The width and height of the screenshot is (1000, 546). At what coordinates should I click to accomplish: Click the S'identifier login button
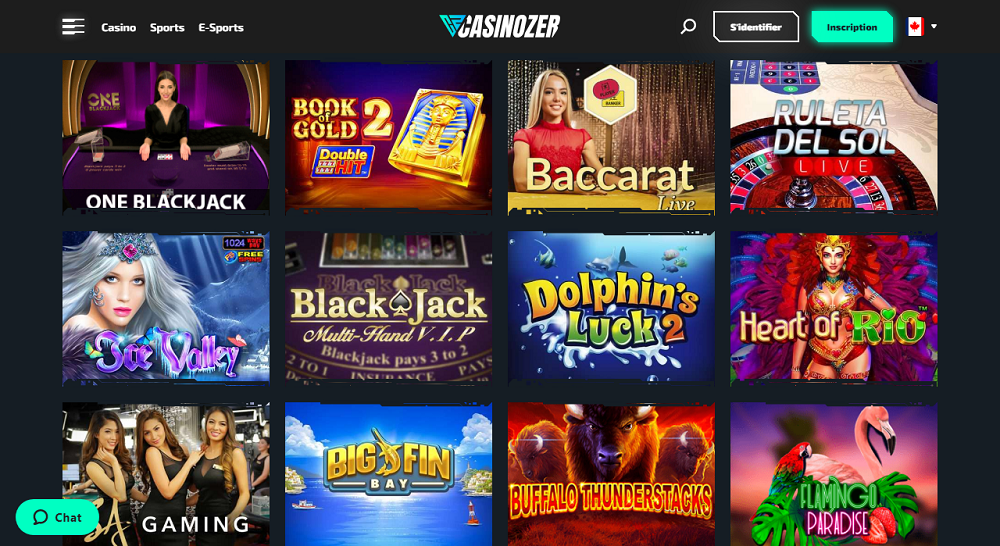pyautogui.click(x=756, y=27)
